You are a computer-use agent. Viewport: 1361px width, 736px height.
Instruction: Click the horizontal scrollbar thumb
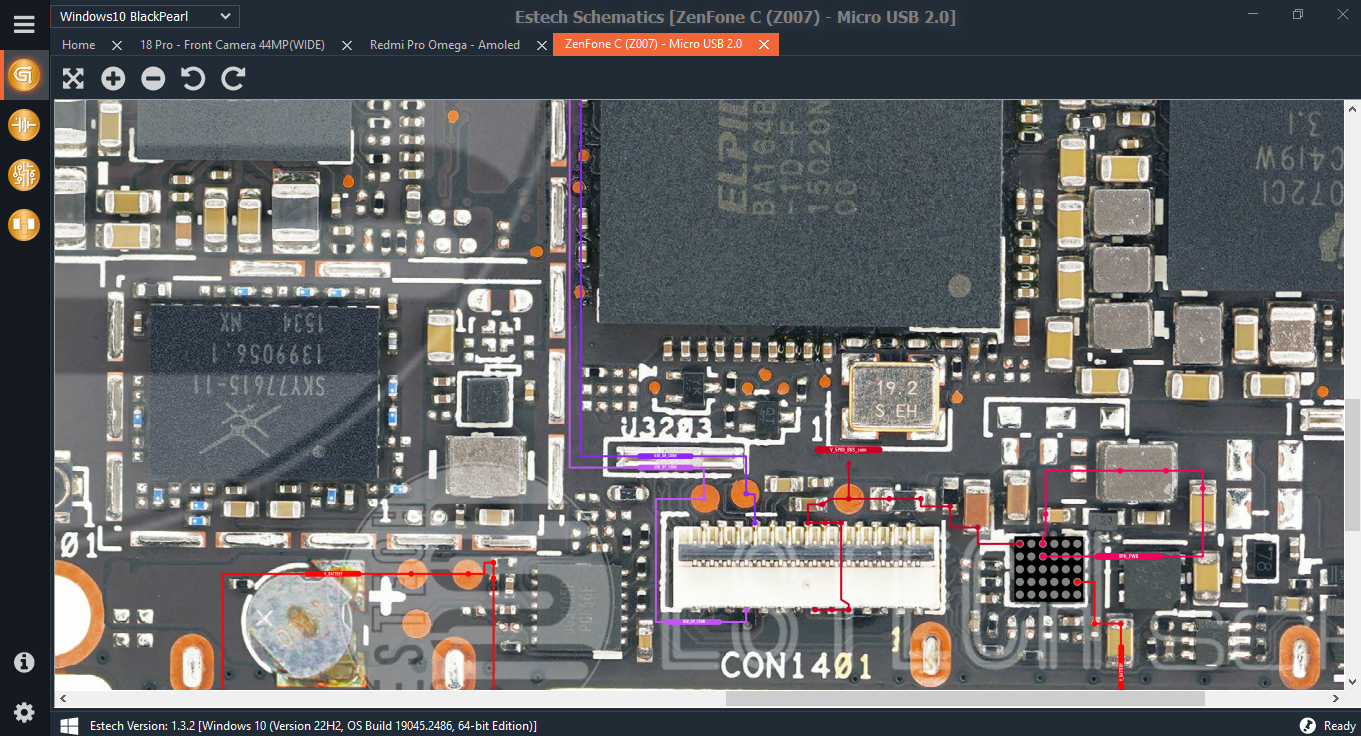coord(965,698)
